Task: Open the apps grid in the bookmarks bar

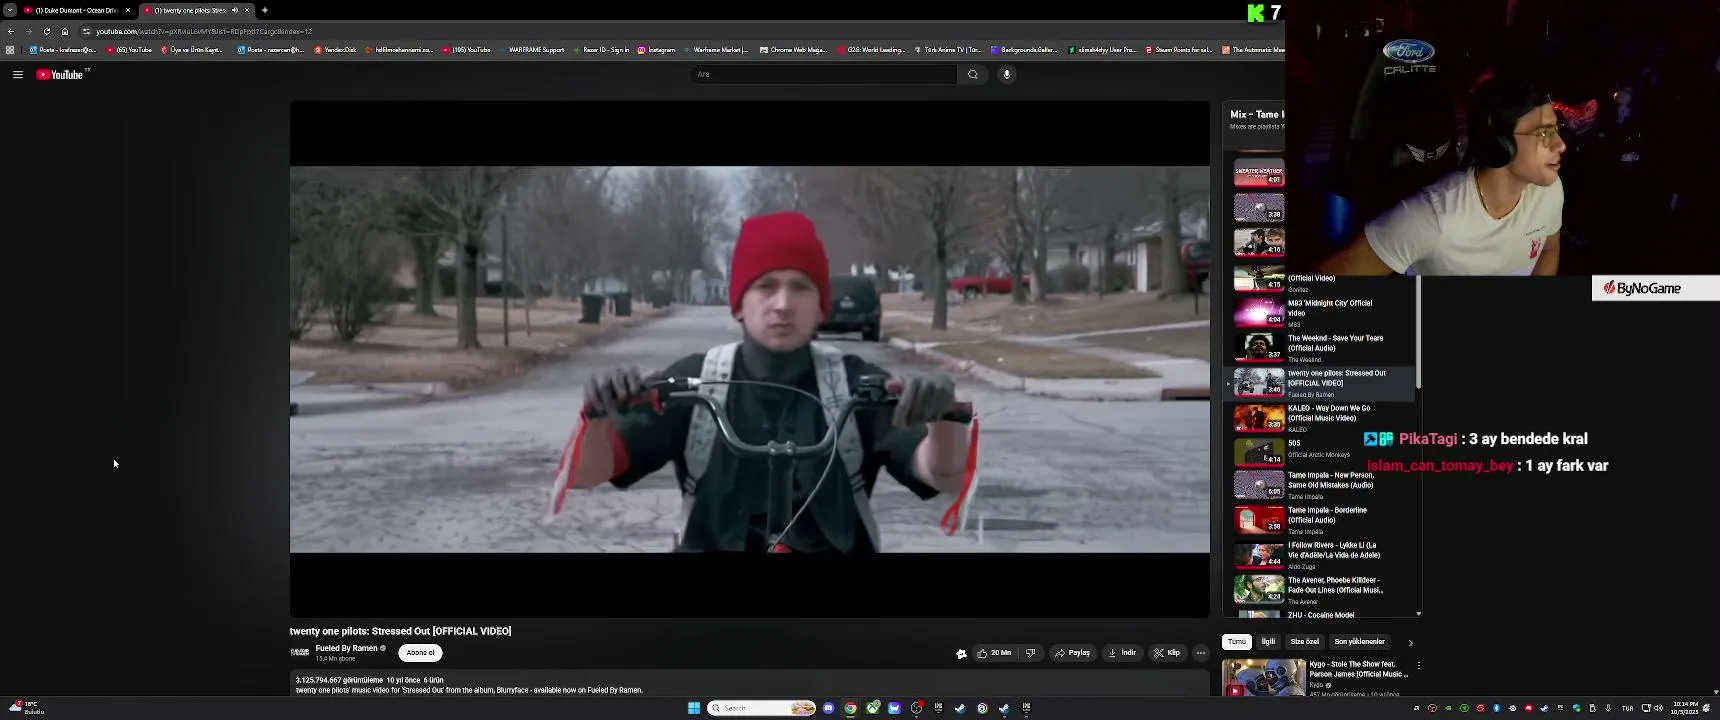Action: pyautogui.click(x=10, y=50)
